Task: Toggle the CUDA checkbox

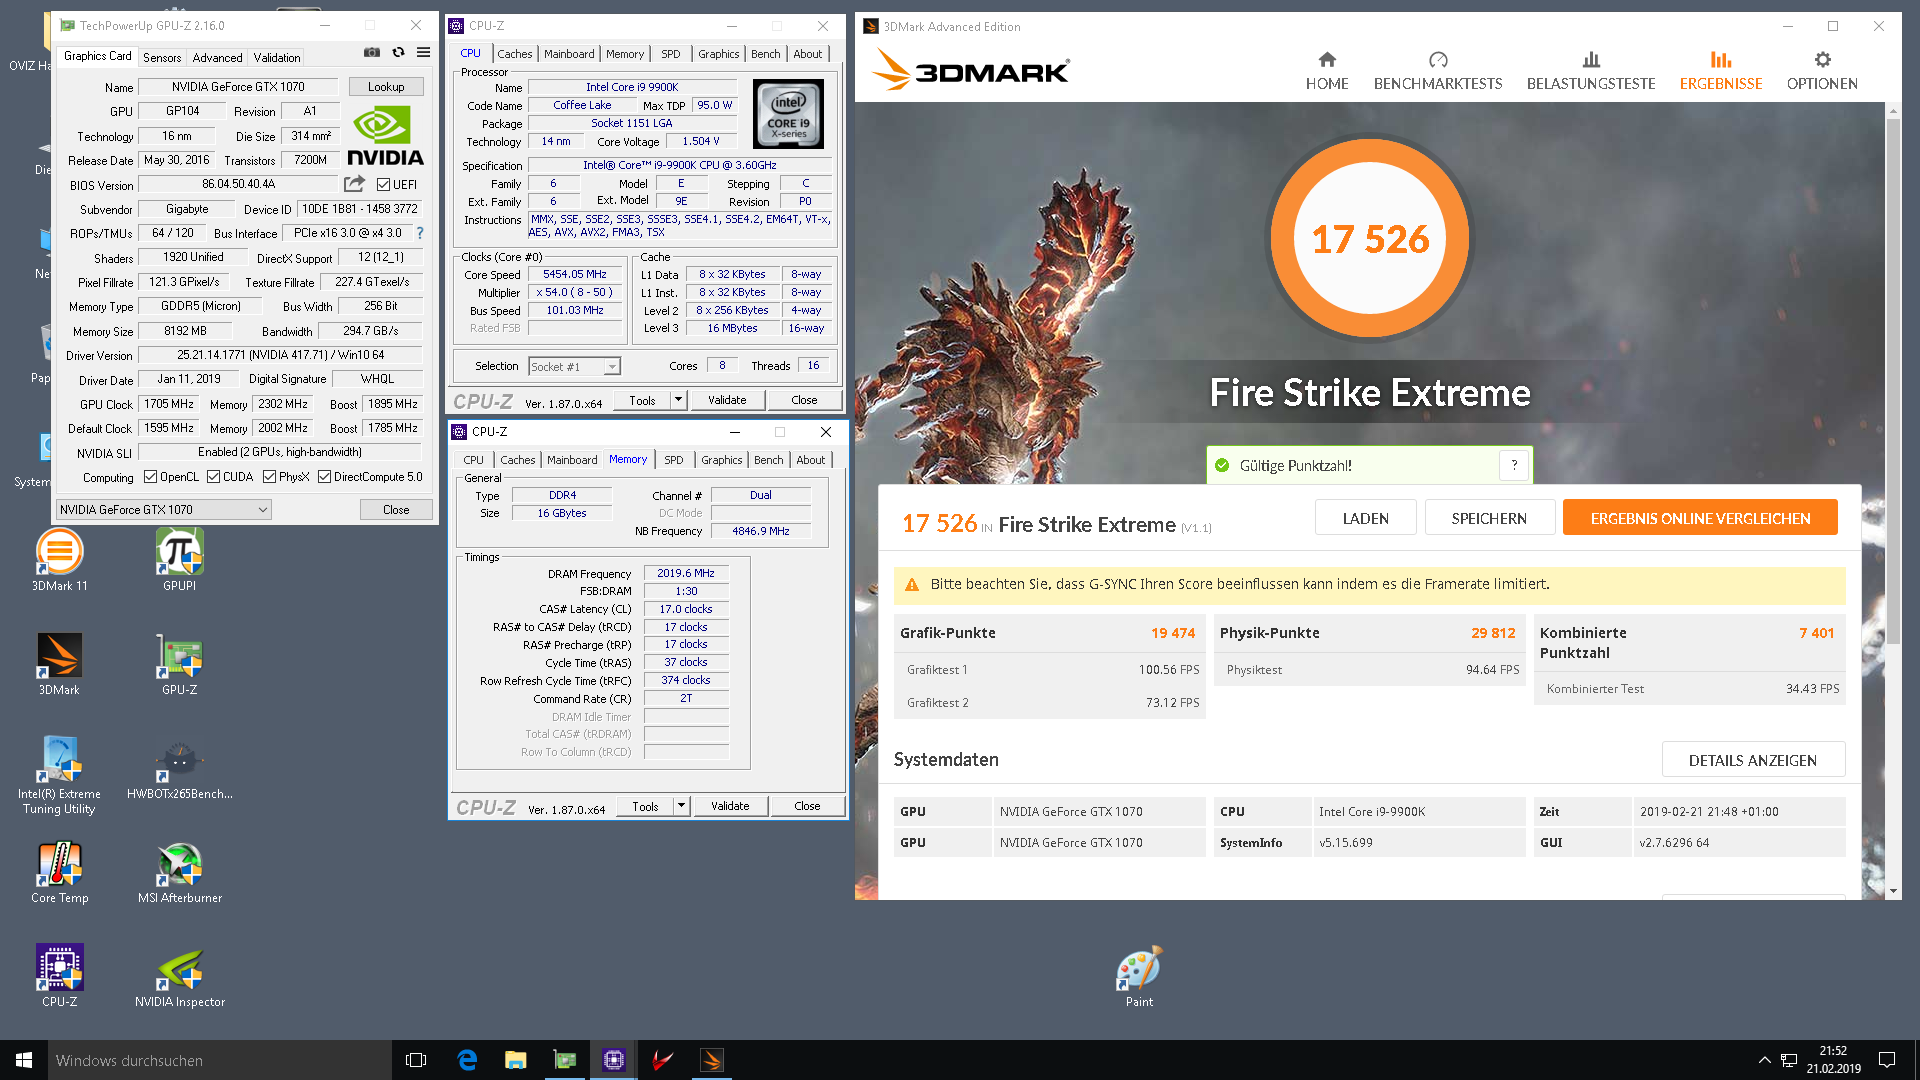Action: pos(213,477)
